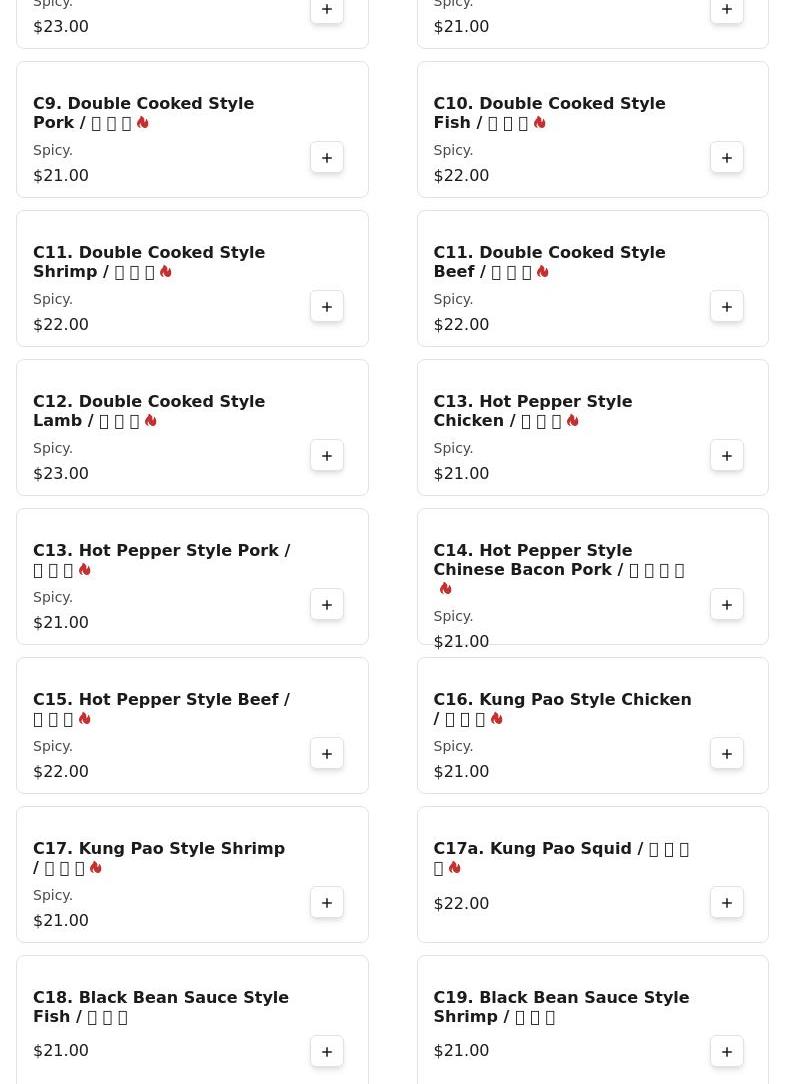785x1084 pixels.
Task: Add Double Cooked Style Beef to cart
Action: pyautogui.click(x=727, y=307)
